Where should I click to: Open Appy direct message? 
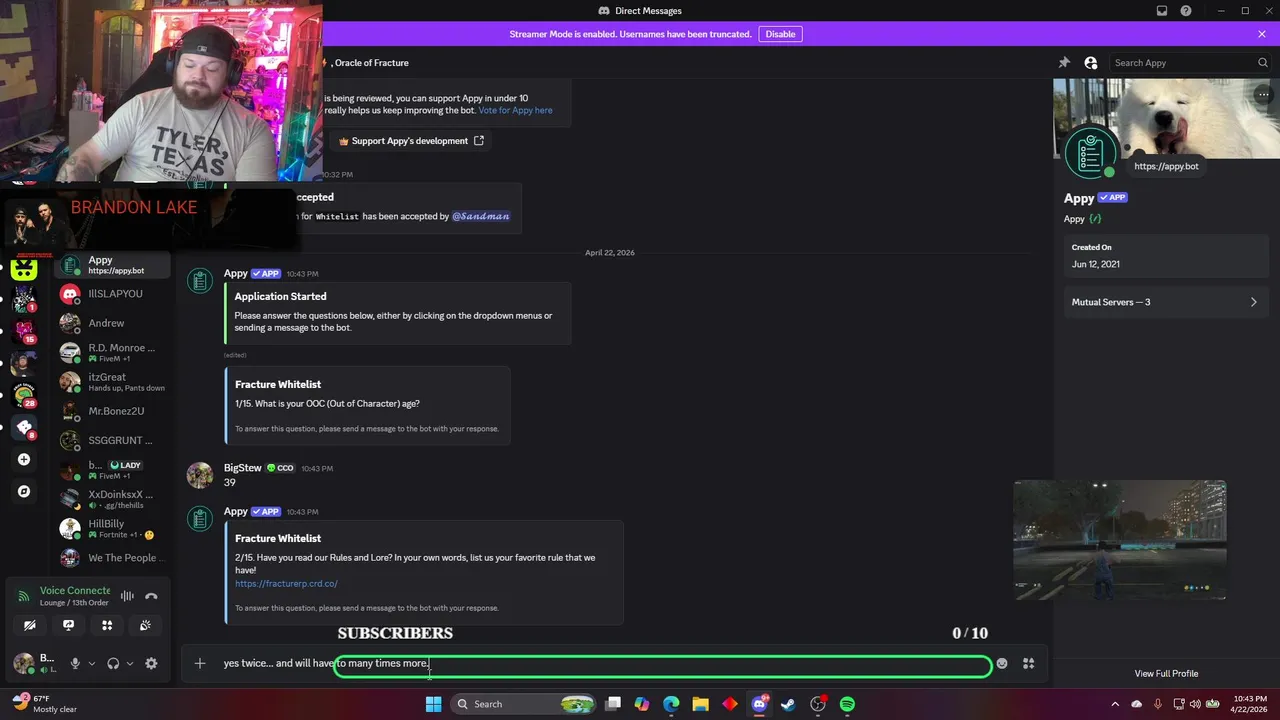tap(112, 265)
